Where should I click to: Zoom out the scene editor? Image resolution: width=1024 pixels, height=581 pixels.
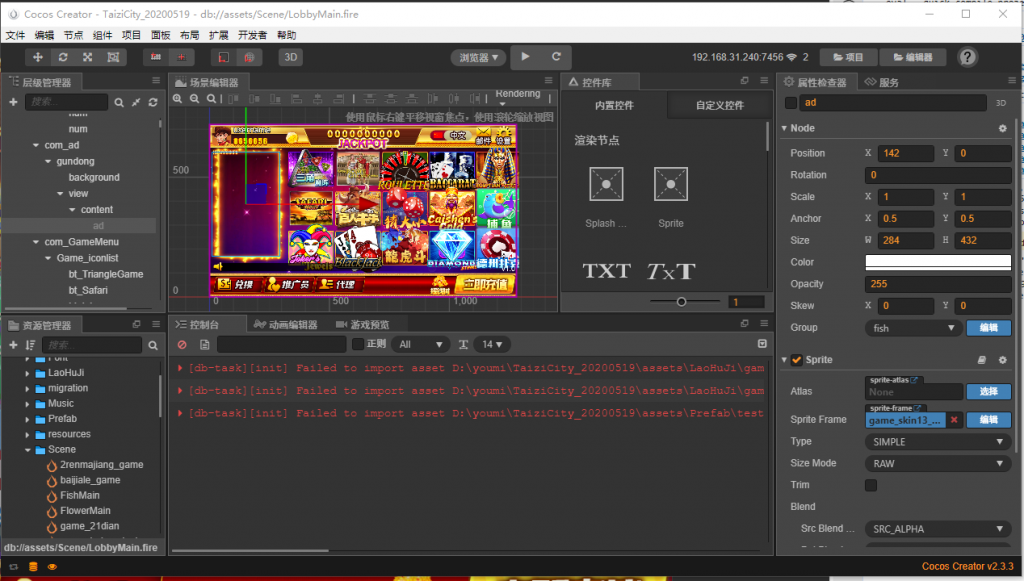tap(195, 99)
